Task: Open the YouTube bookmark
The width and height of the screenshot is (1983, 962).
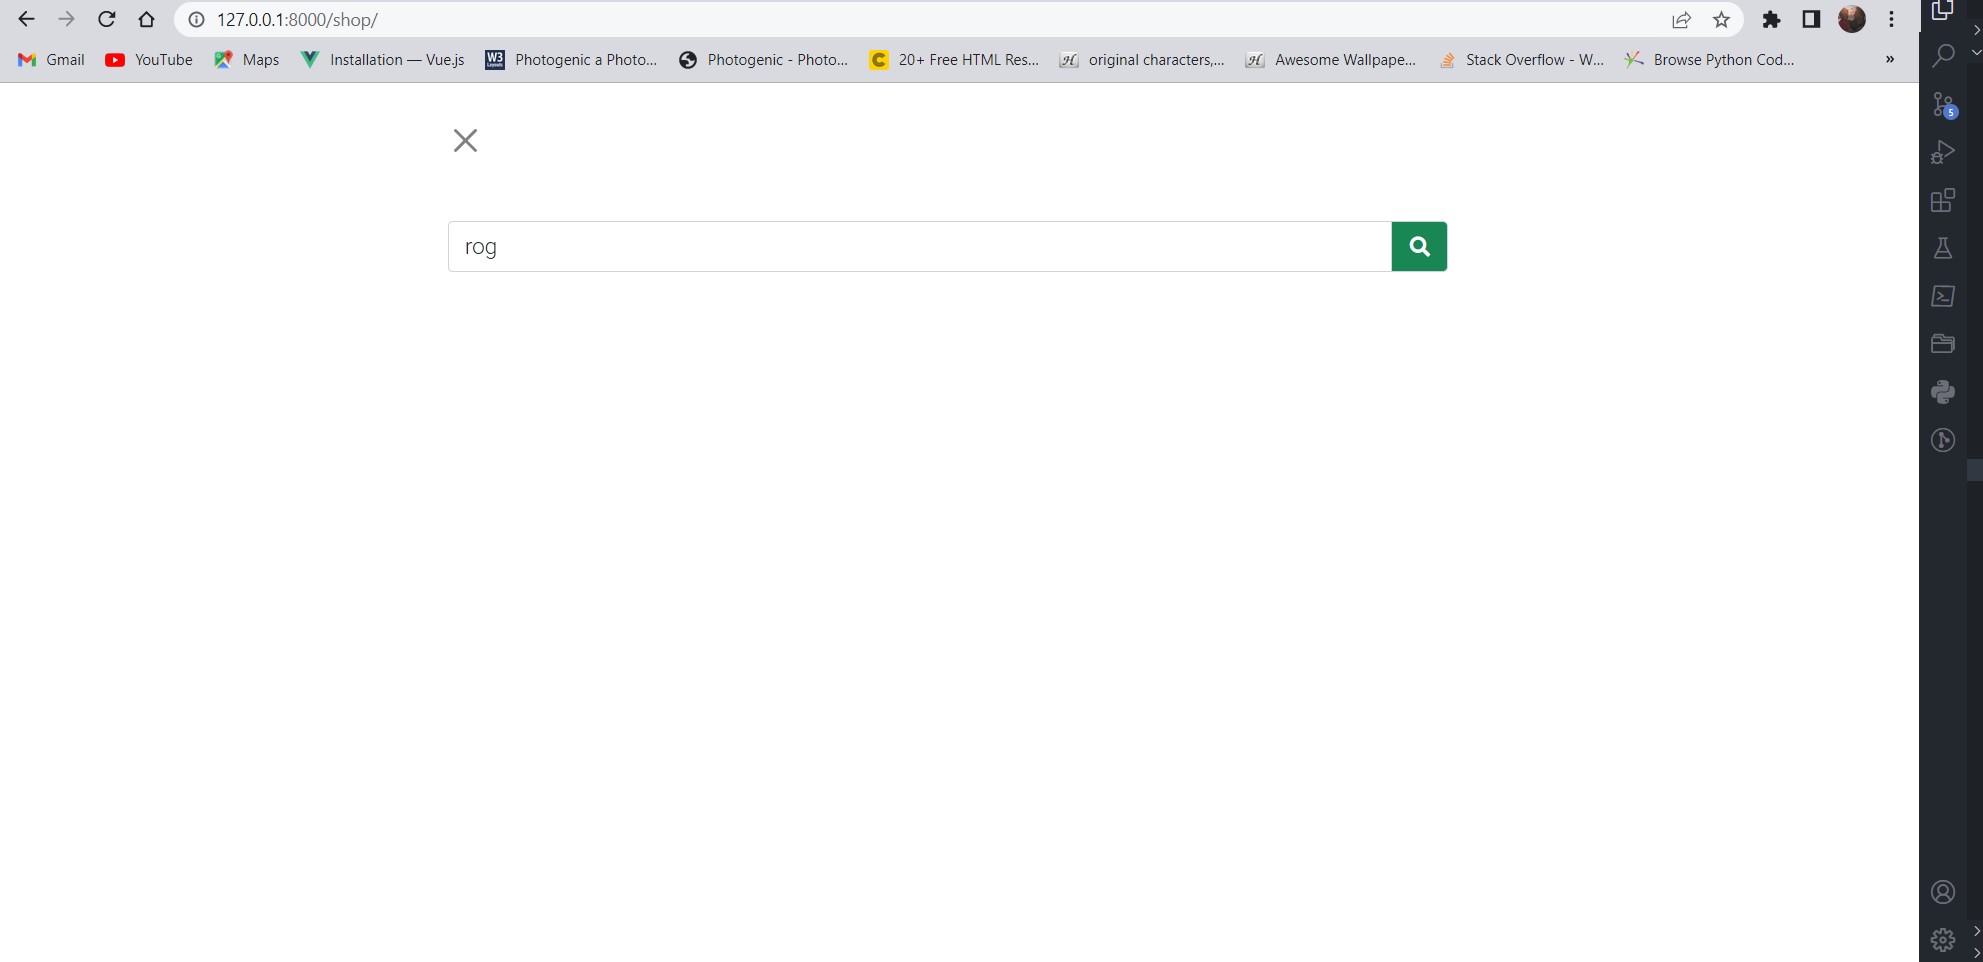Action: coord(149,60)
